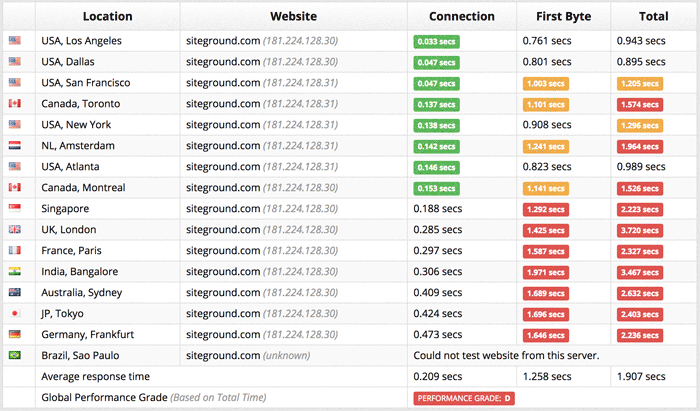Click the 0.188 secs connection value
Screen dimensions: 700x411
438,208
